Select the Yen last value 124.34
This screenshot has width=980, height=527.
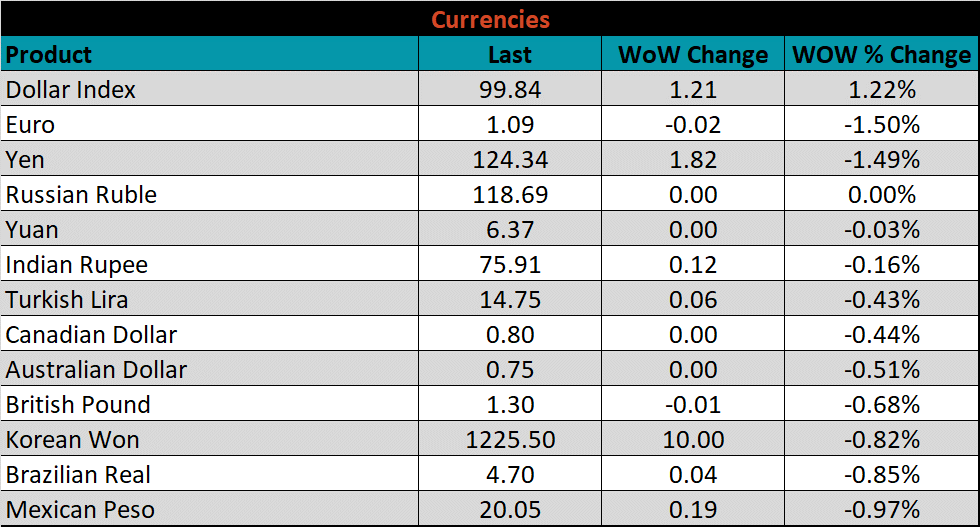[x=510, y=160]
